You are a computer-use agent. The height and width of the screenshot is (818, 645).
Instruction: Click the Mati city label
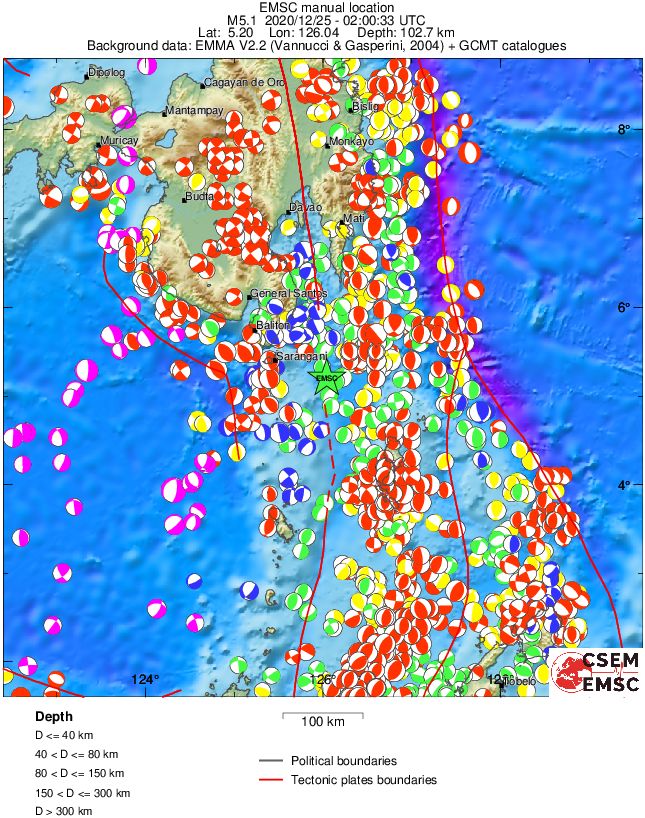click(x=354, y=218)
